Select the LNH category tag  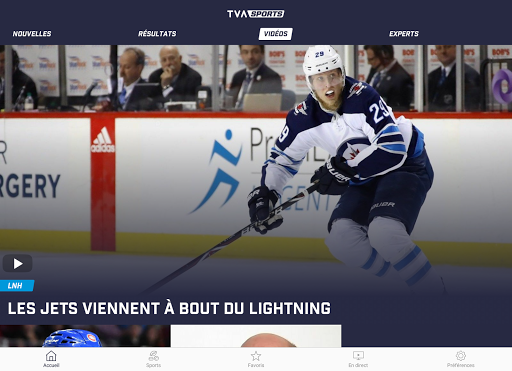17,286
